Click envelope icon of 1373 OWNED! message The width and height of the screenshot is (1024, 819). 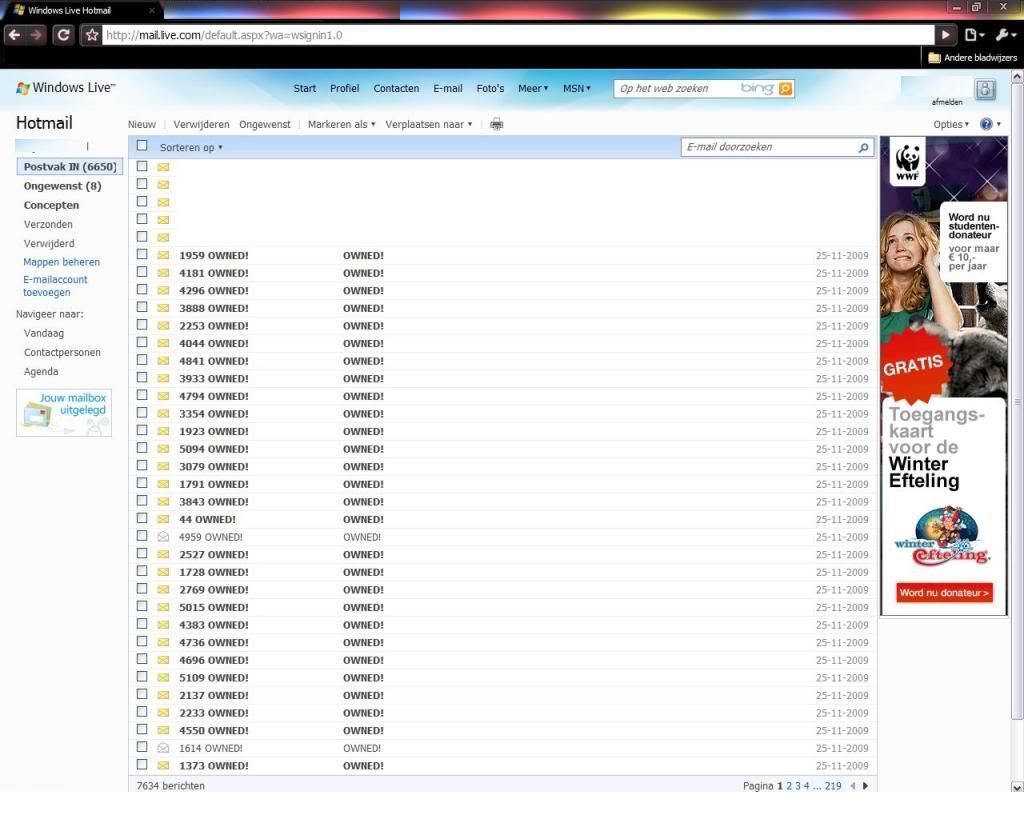click(x=163, y=765)
